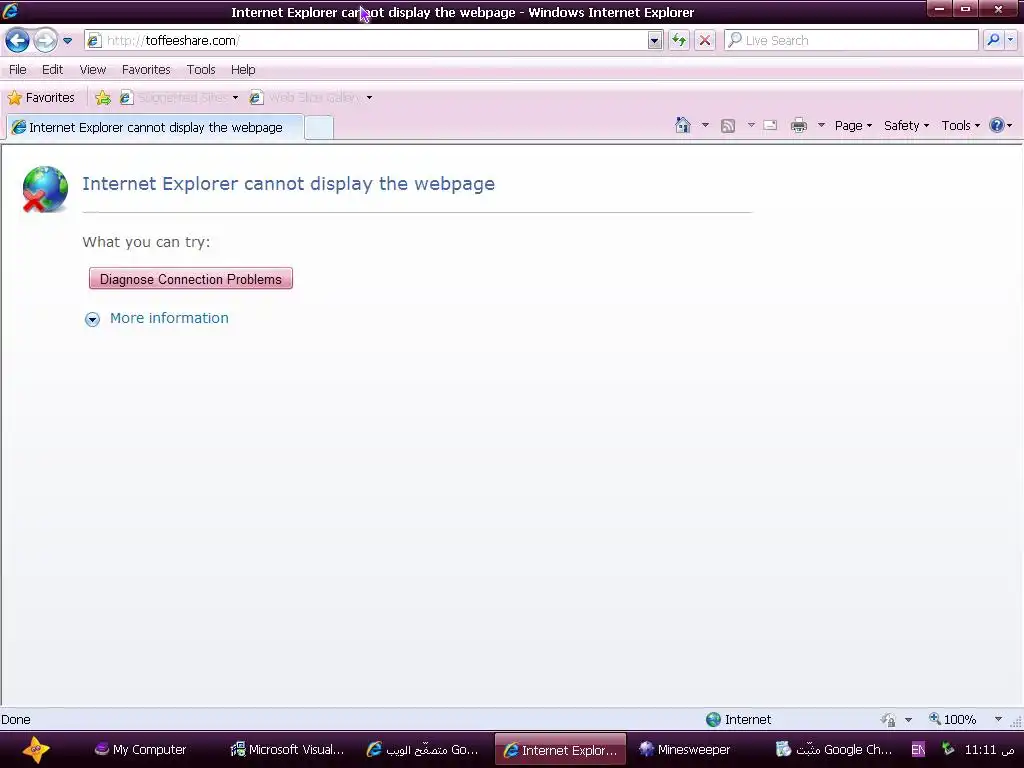Open the Tools command bar menu
The width and height of the screenshot is (1024, 768).
point(961,125)
